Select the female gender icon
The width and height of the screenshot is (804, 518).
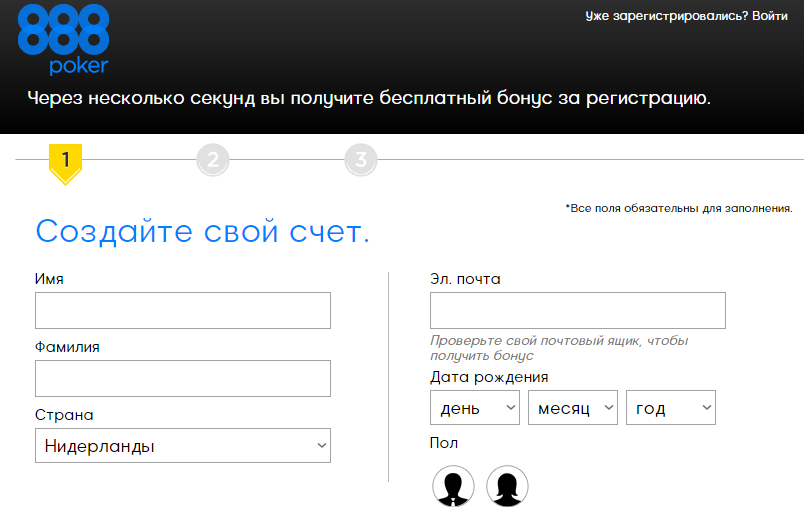[x=507, y=486]
